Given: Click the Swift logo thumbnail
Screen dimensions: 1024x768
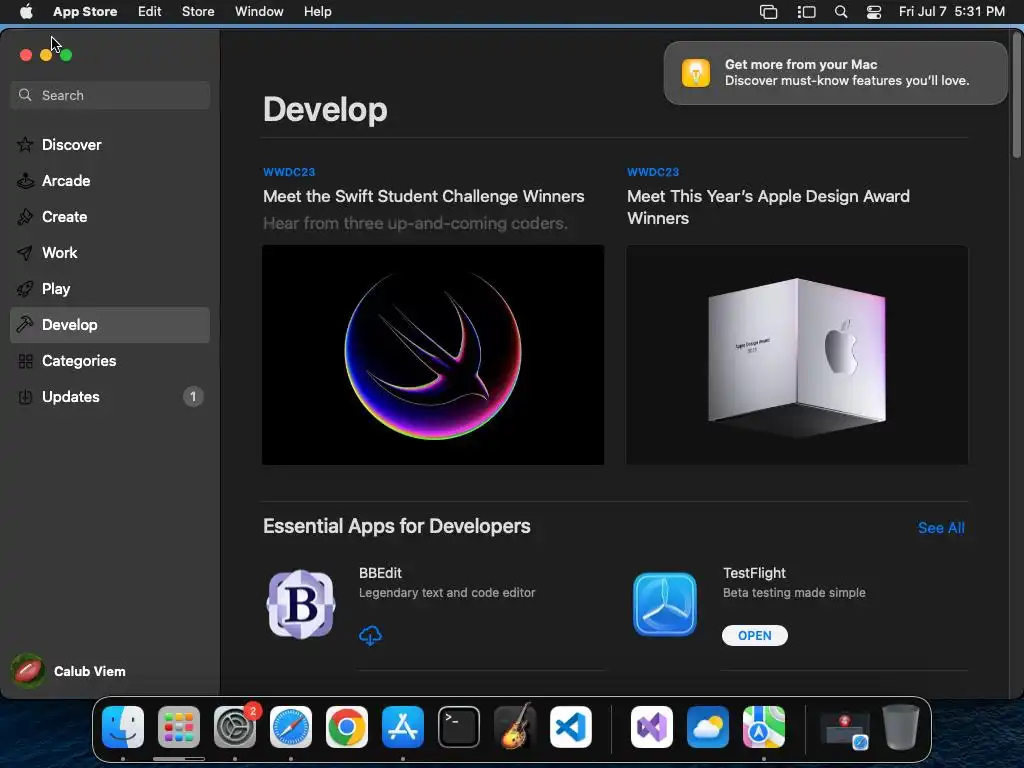Looking at the screenshot, I should (x=433, y=355).
